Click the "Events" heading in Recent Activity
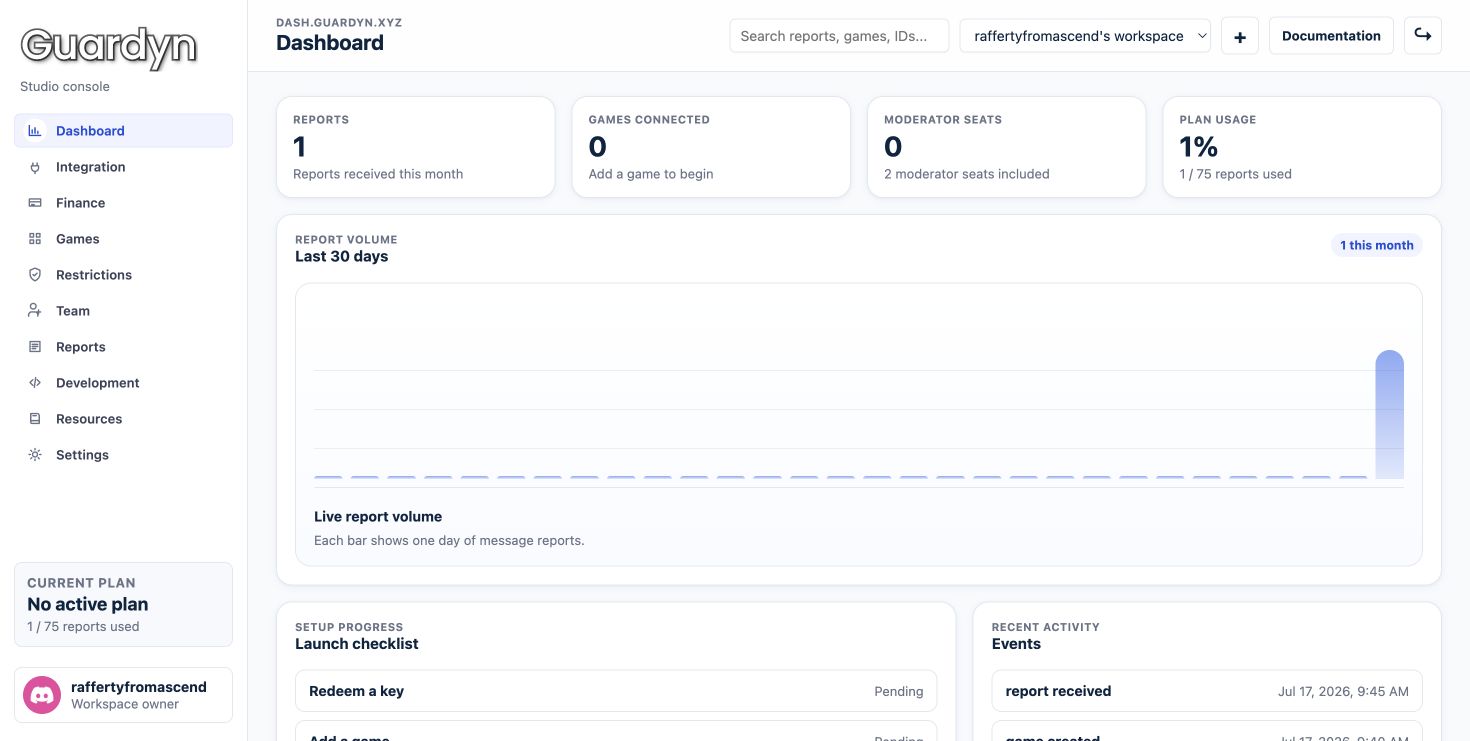Image resolution: width=1470 pixels, height=741 pixels. [x=1016, y=644]
